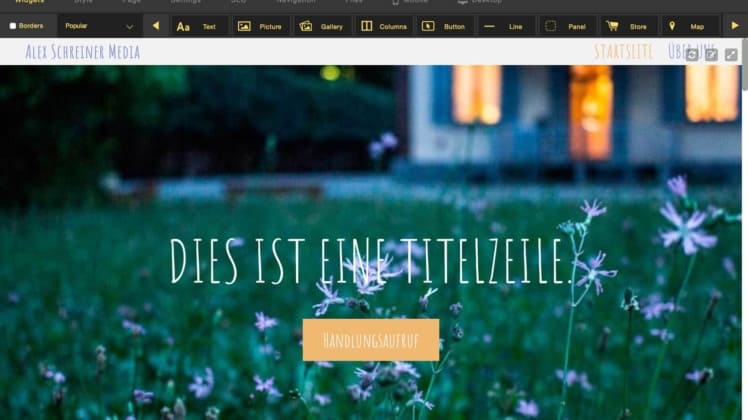Viewport: 748px width, 420px height.
Task: Select the Button widget
Action: coord(445,27)
